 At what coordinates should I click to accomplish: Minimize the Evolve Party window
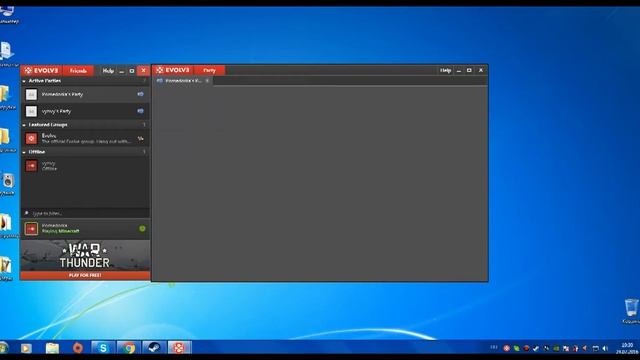(459, 71)
